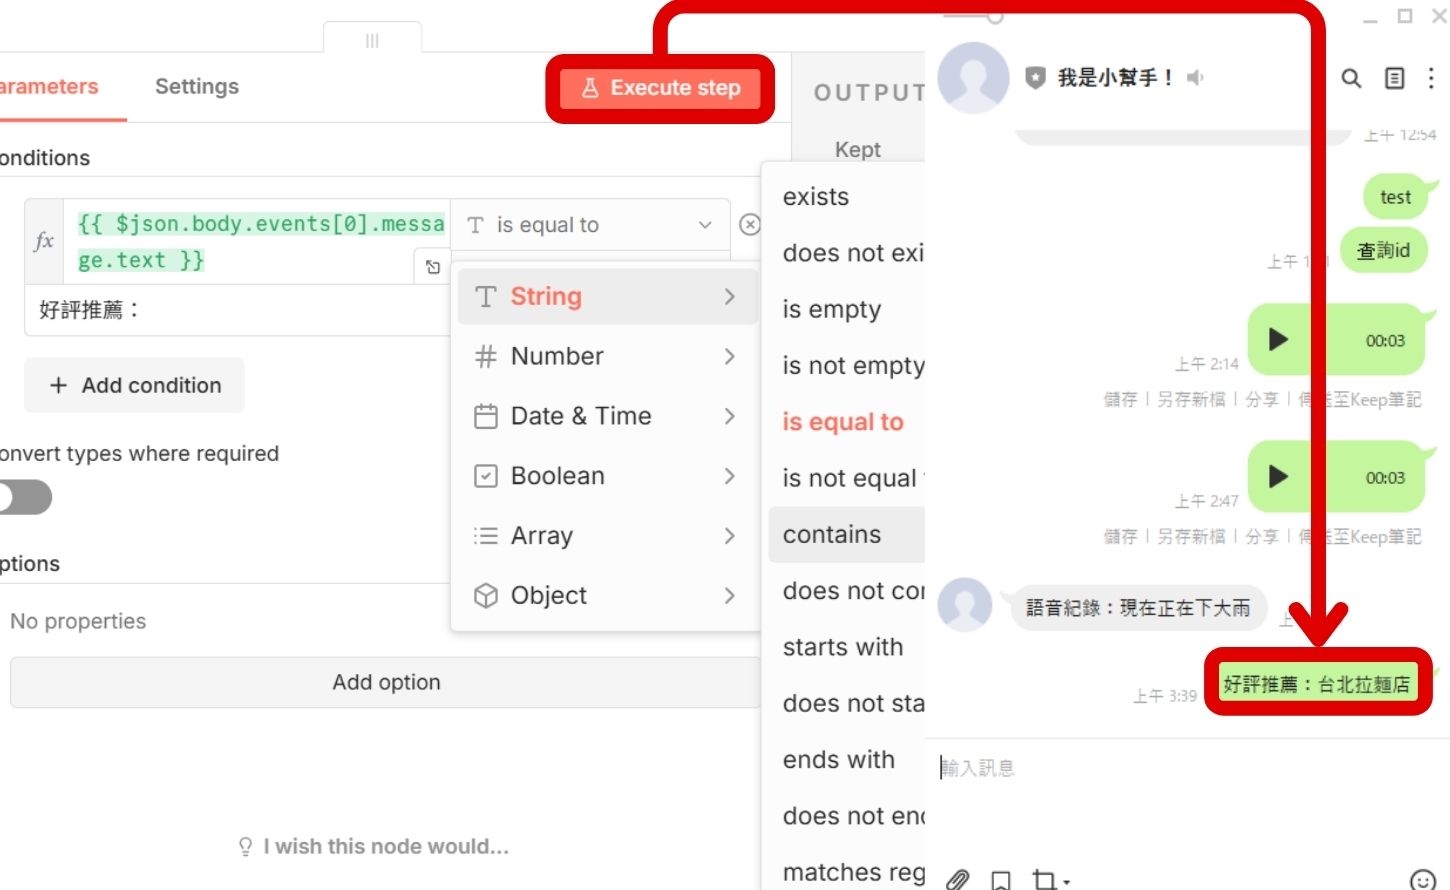Viewport: 1450px width, 890px height.
Task: Click the Execute step button
Action: coord(660,88)
